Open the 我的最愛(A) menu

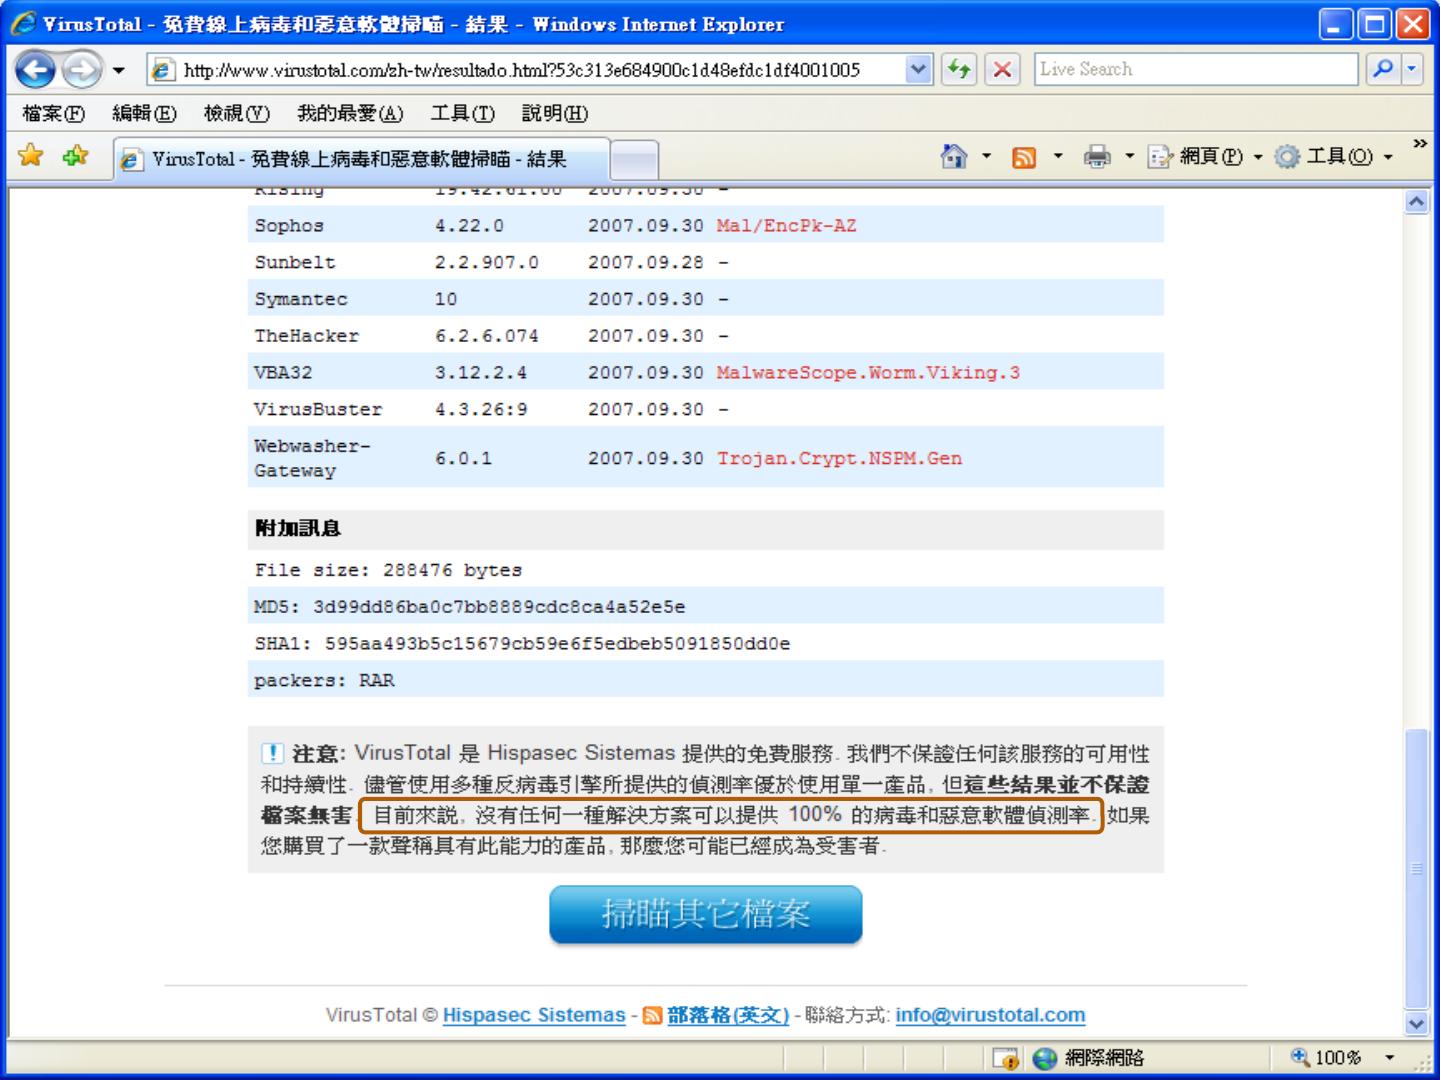tap(350, 113)
